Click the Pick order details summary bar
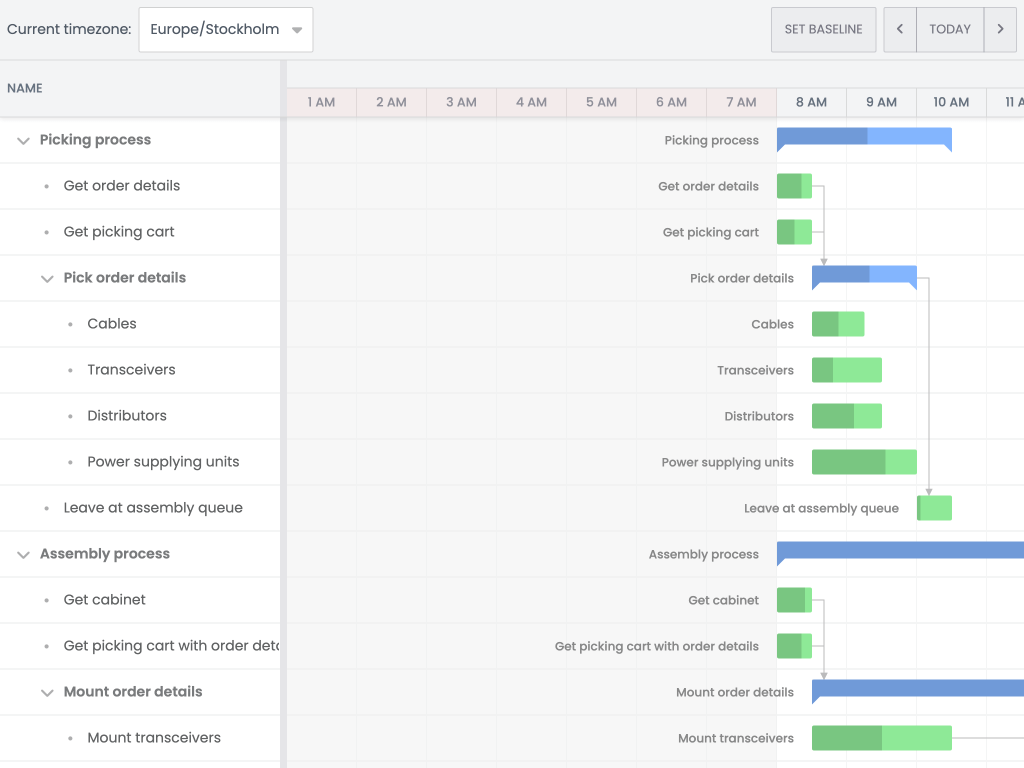Screen dimensions: 1024x768 pos(864,276)
